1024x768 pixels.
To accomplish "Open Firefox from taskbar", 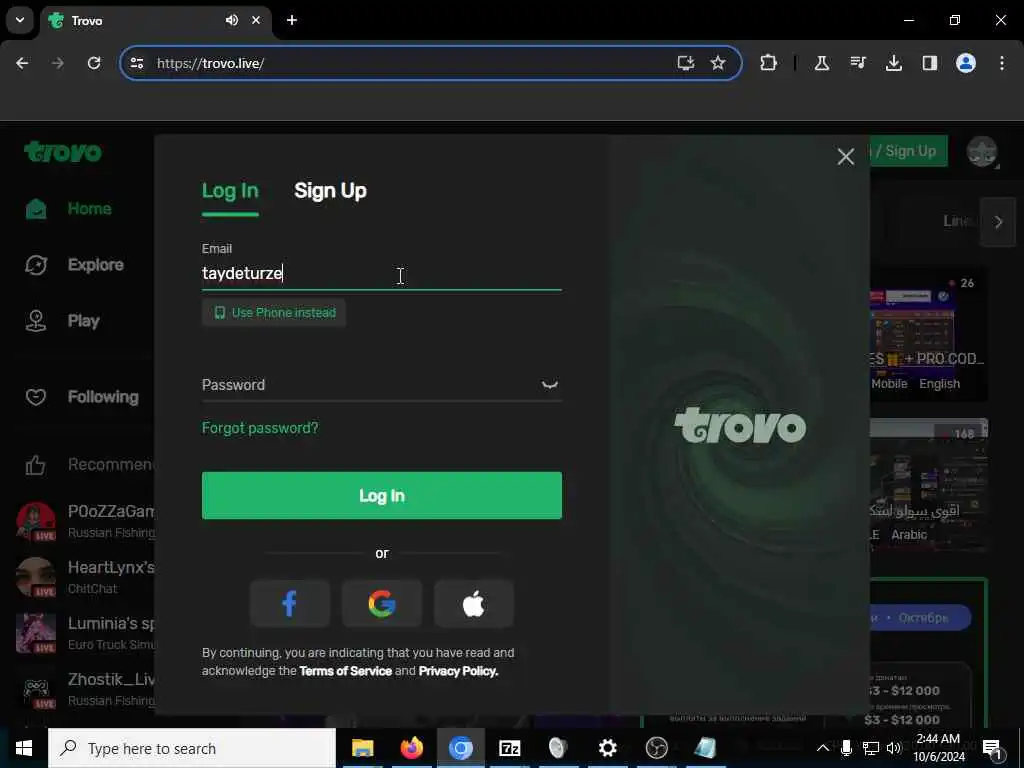I will [411, 748].
